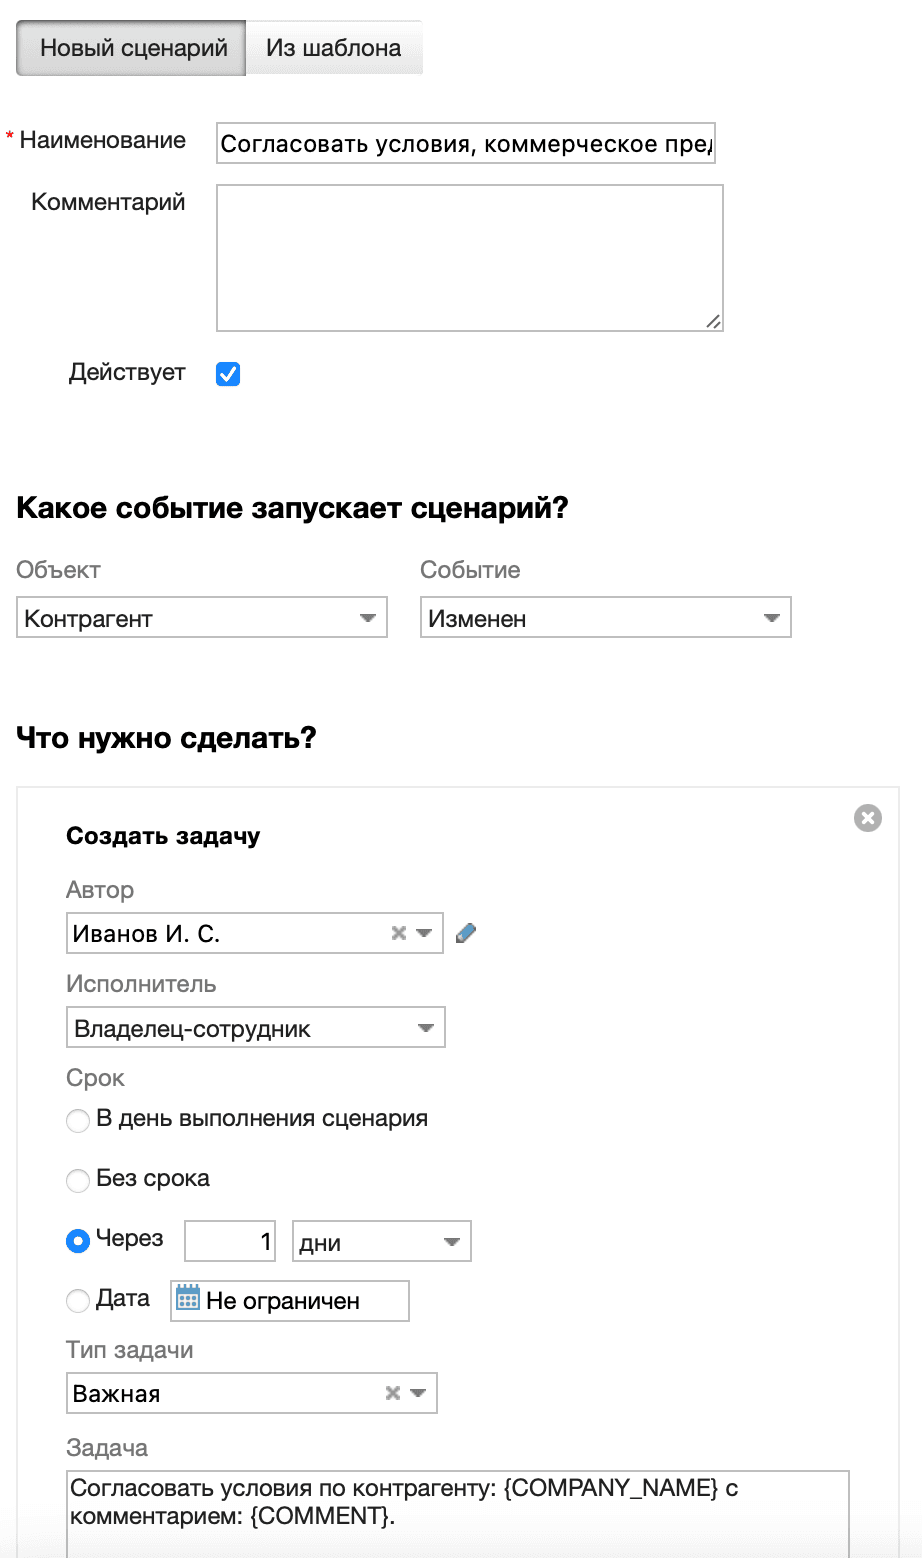Click the Не ограничен date field
Screen dimensions: 922x1558
click(x=280, y=1299)
